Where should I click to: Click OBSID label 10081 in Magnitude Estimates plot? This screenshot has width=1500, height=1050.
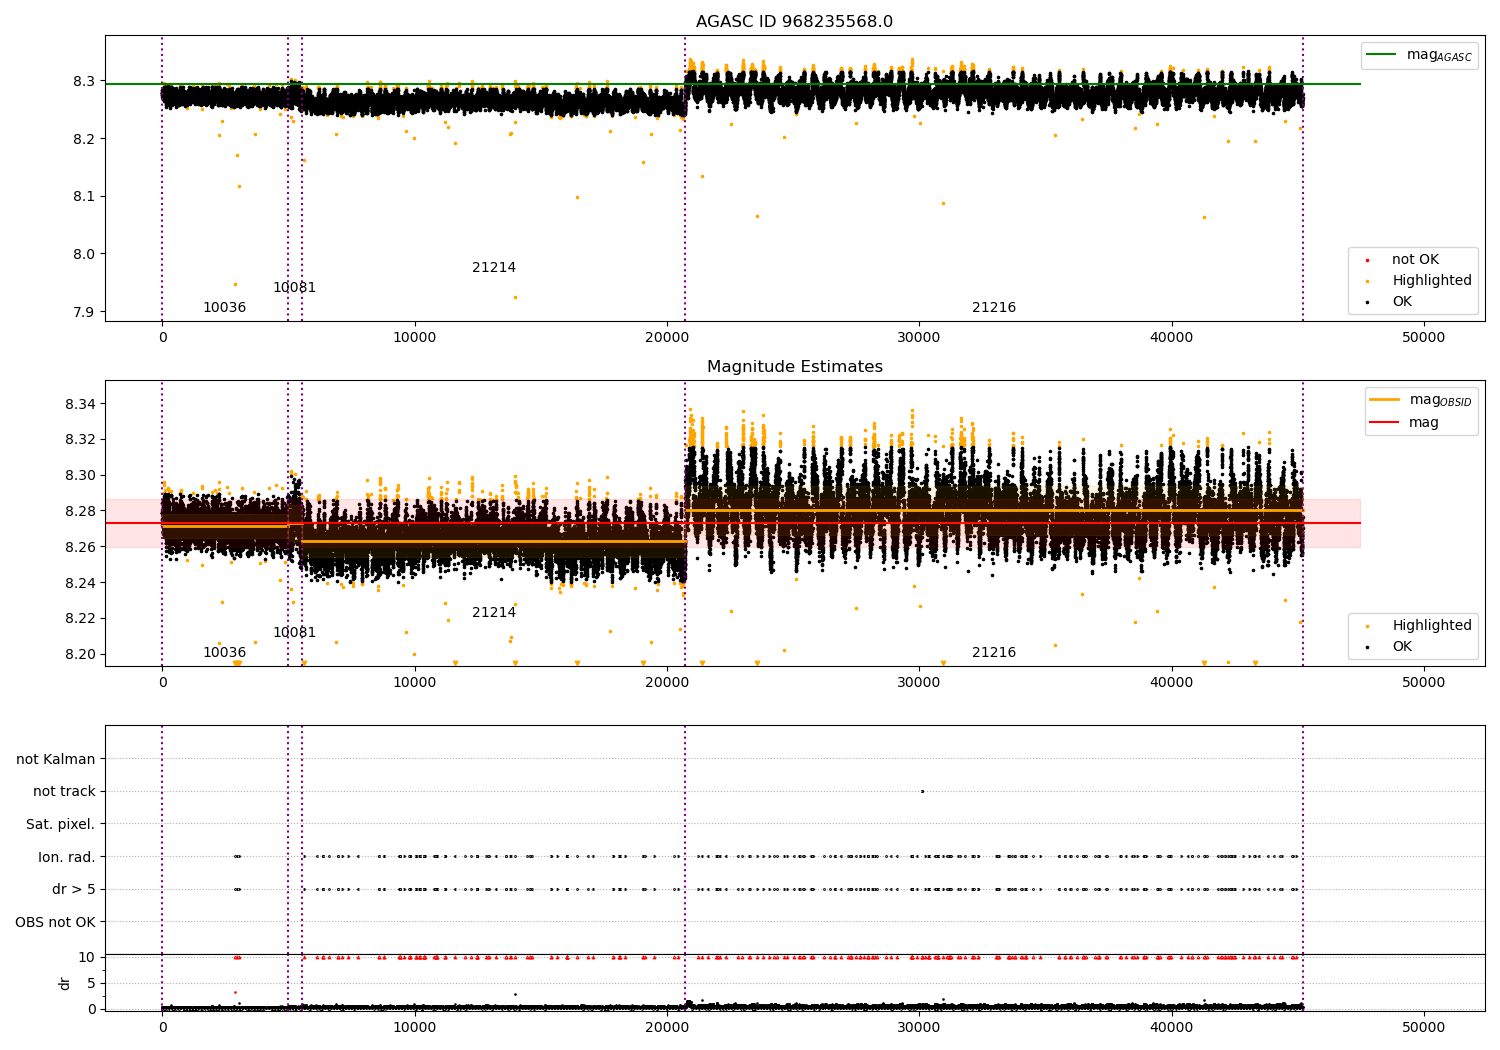pyautogui.click(x=294, y=633)
